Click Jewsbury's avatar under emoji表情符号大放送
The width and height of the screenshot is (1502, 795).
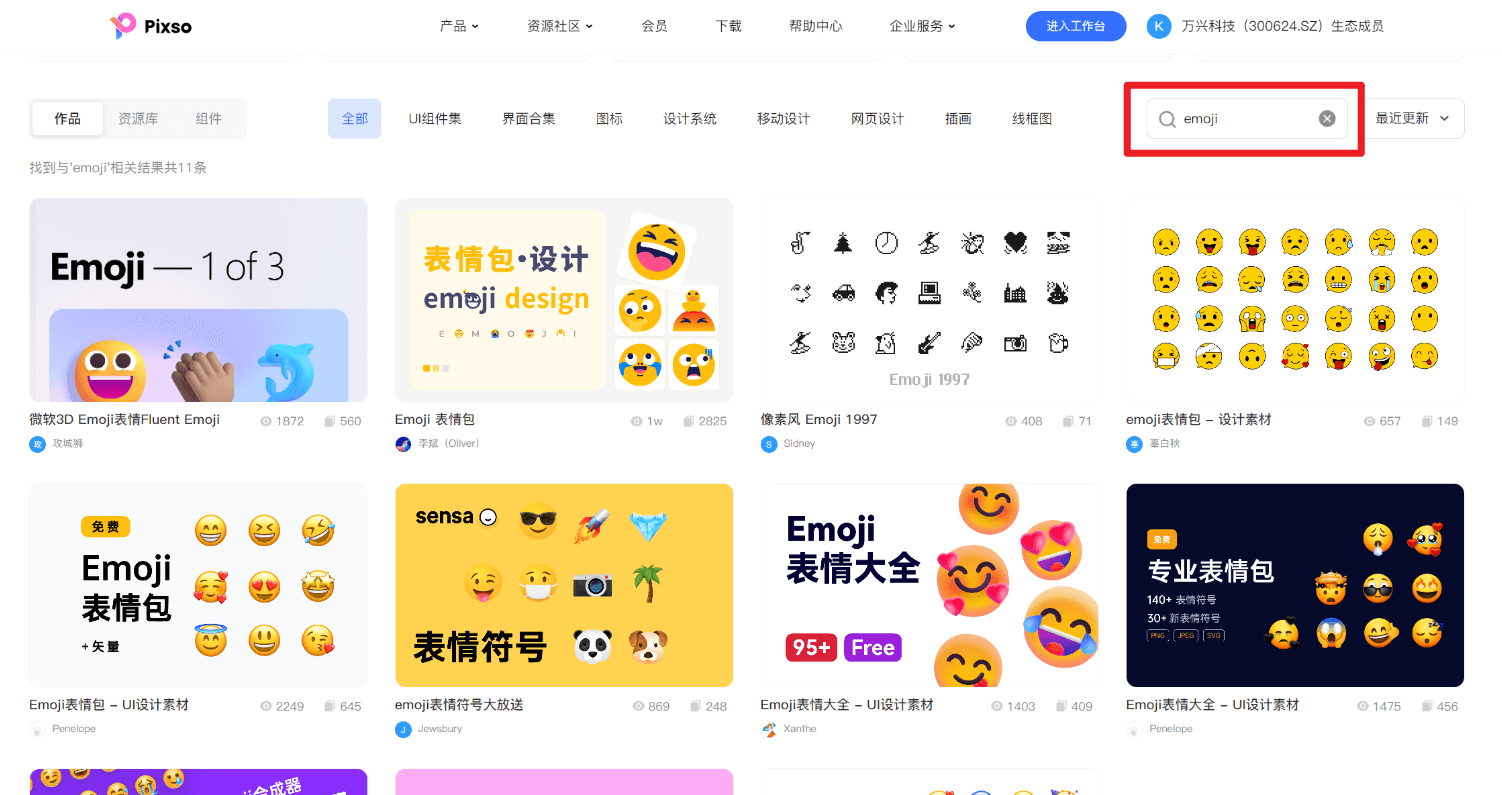pyautogui.click(x=402, y=729)
